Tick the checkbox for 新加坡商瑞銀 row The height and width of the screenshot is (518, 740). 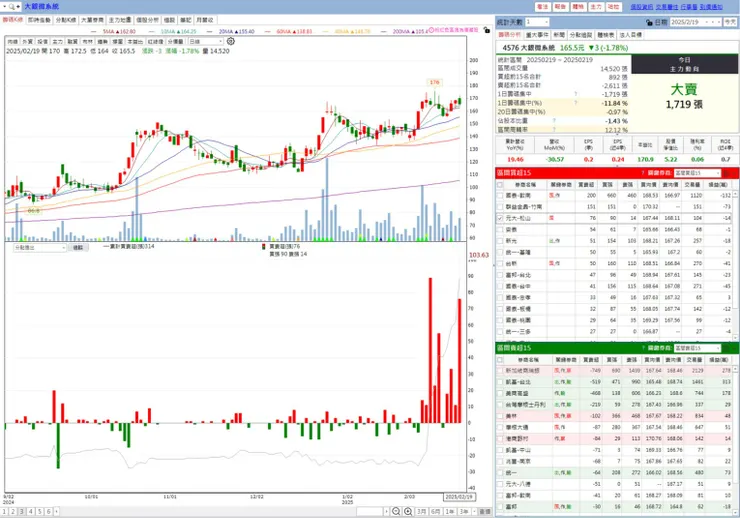[x=500, y=371]
